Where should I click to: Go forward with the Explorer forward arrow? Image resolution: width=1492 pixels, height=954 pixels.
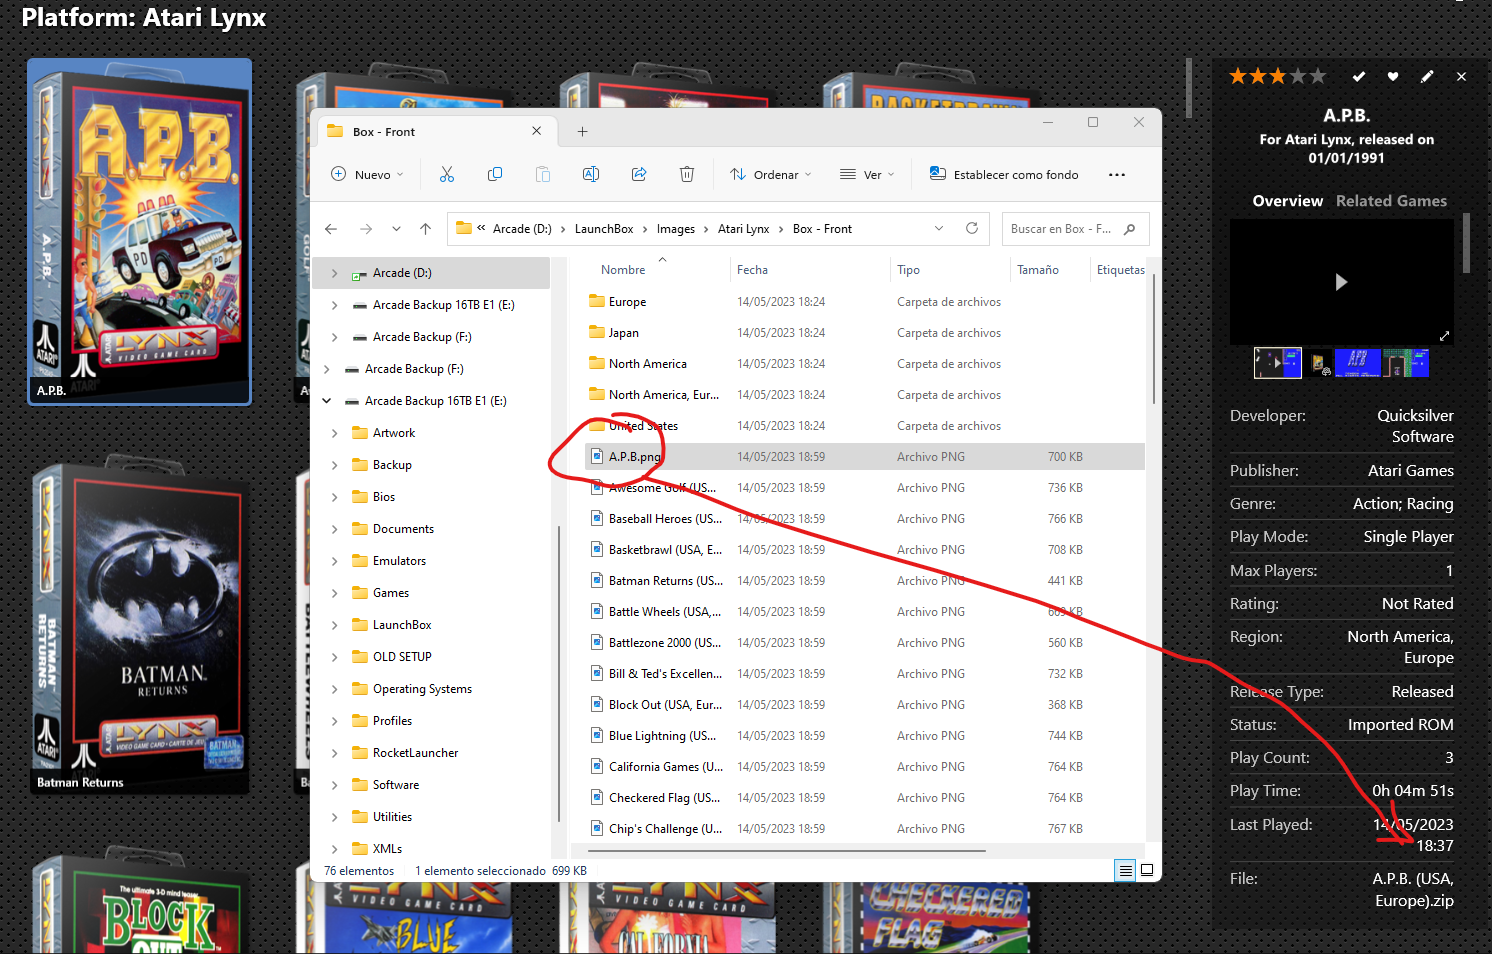click(x=366, y=229)
